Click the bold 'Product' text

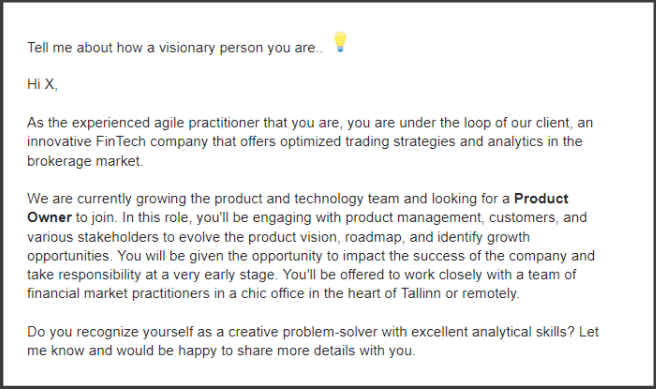(541, 198)
